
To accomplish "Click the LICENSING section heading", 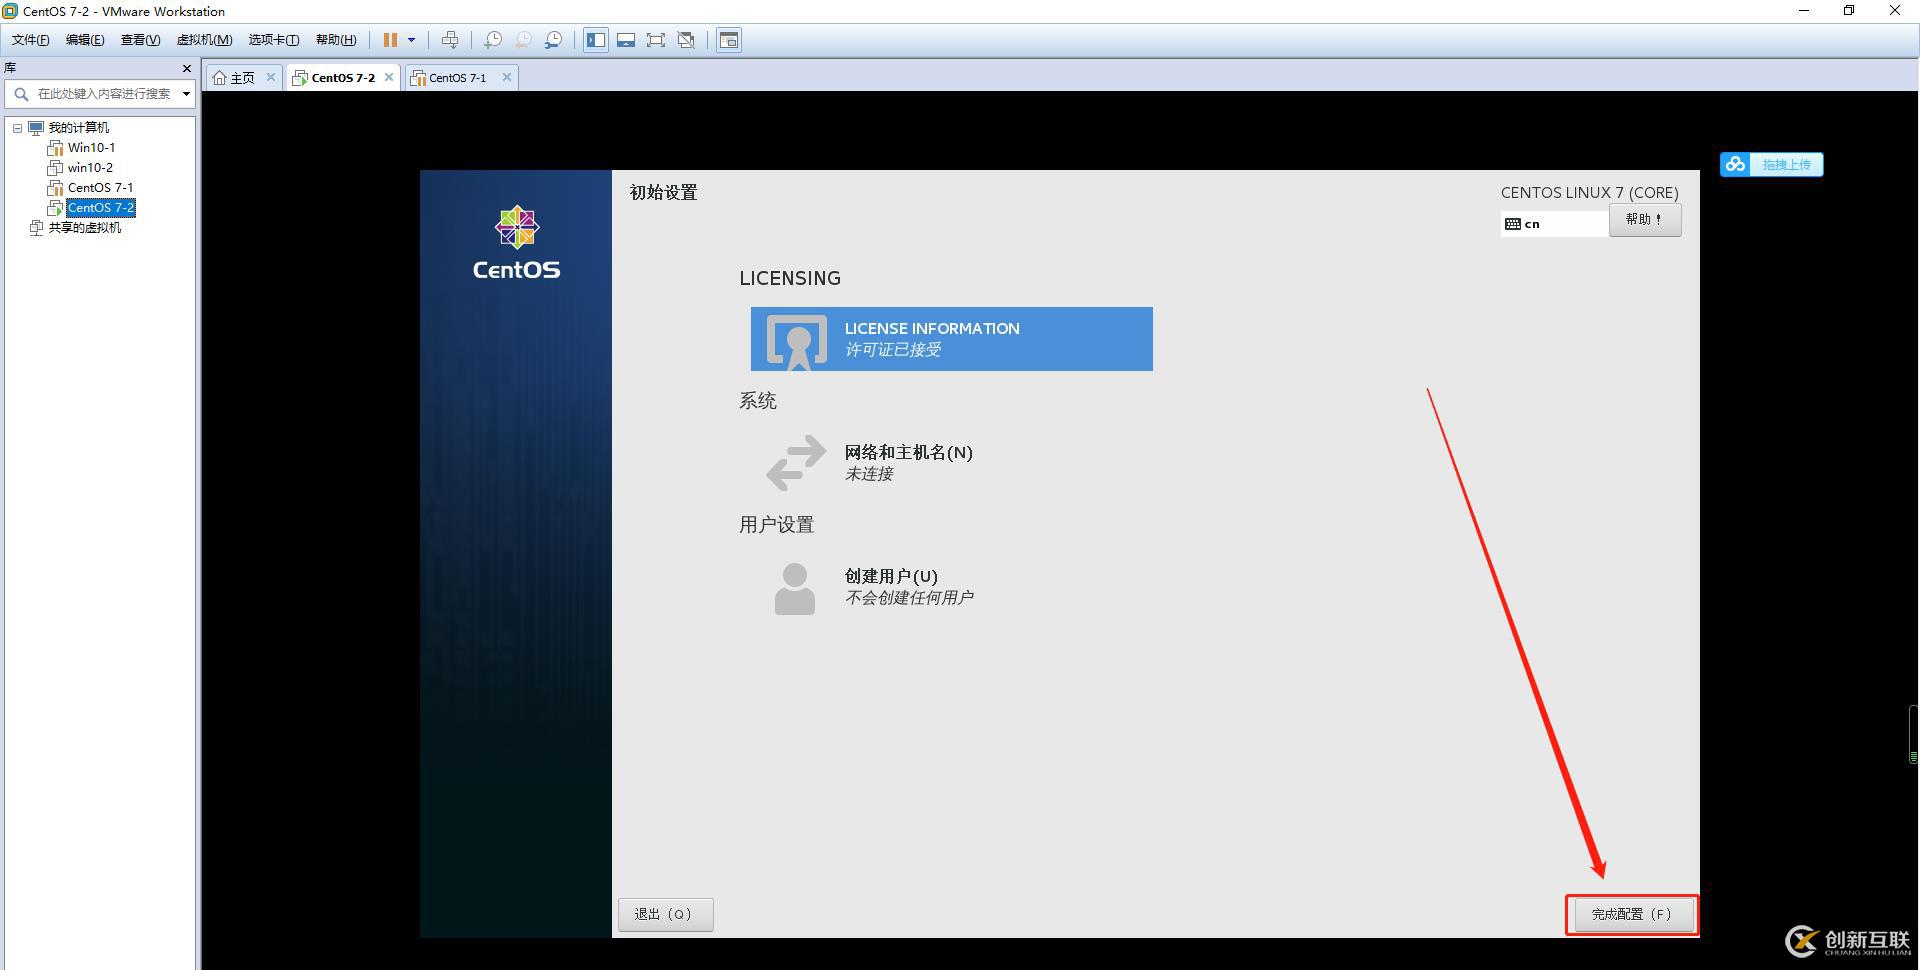I will tap(790, 279).
